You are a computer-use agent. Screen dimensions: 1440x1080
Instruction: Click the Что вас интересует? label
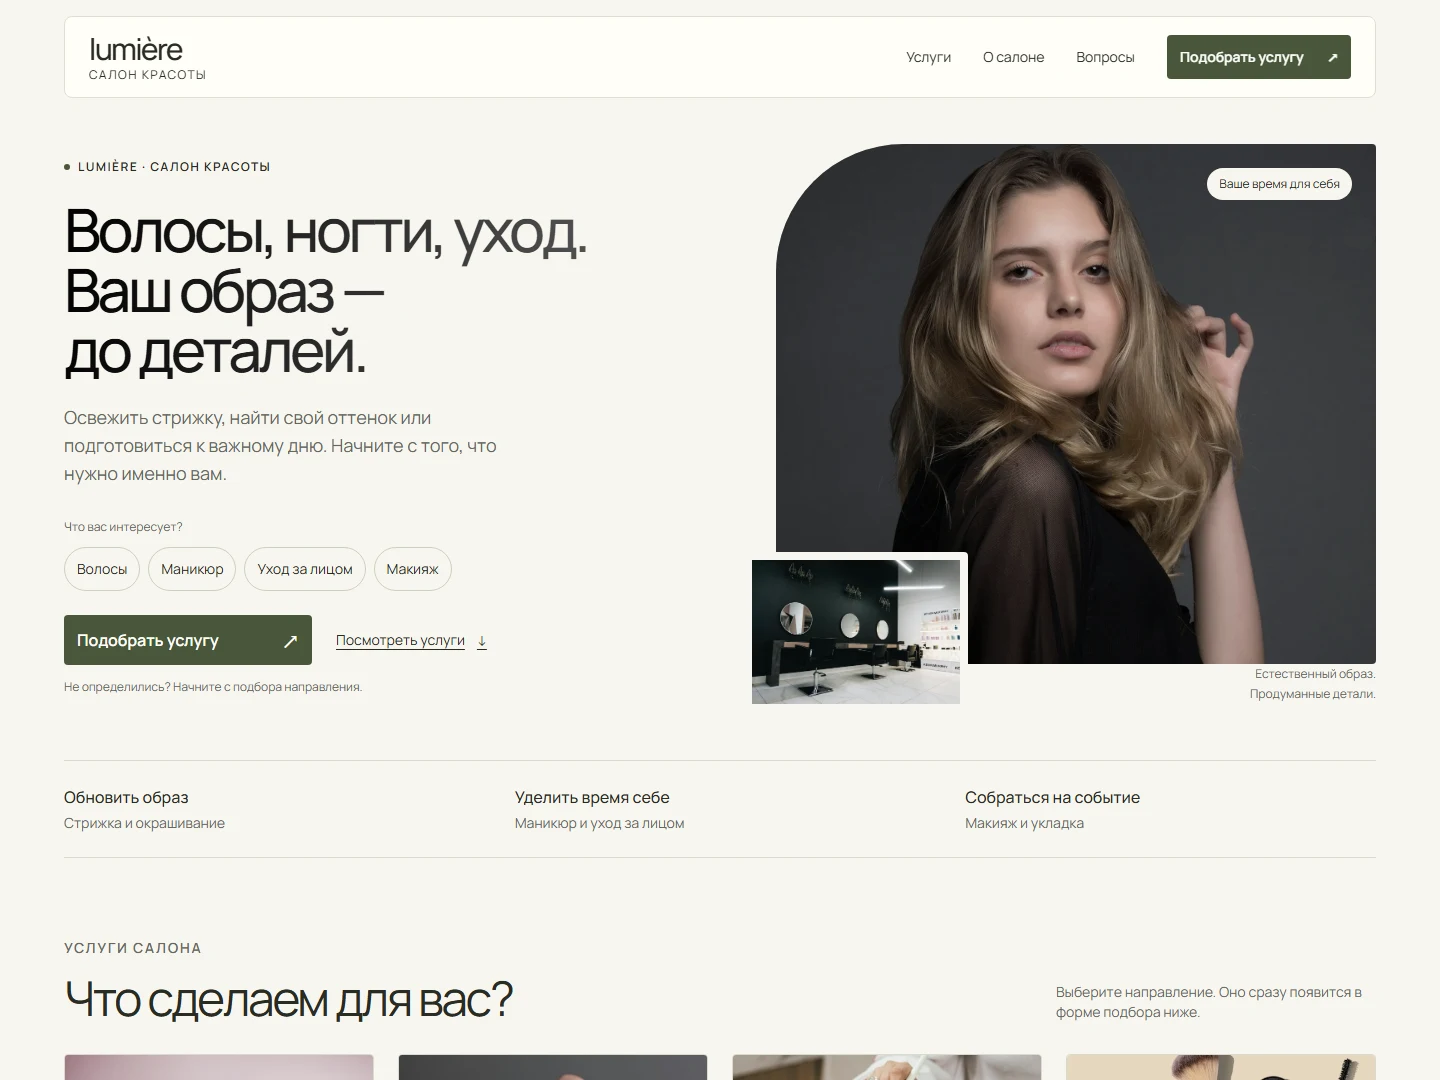(x=123, y=527)
